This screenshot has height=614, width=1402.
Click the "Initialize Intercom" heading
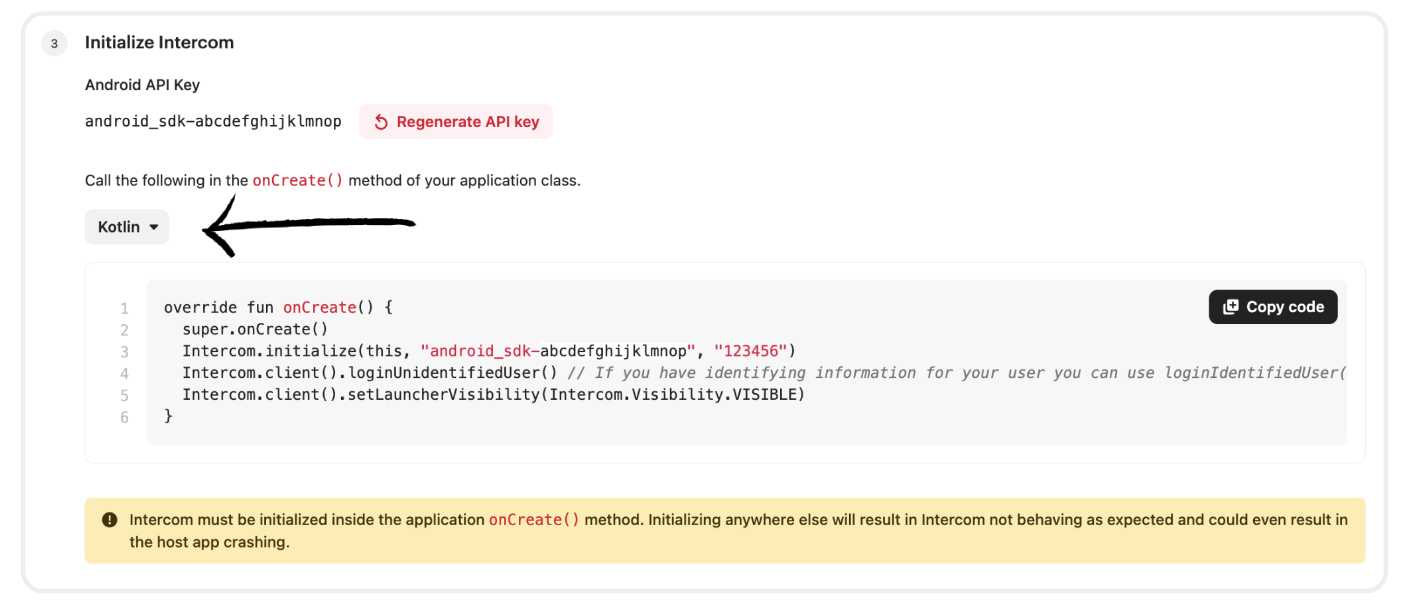point(159,43)
